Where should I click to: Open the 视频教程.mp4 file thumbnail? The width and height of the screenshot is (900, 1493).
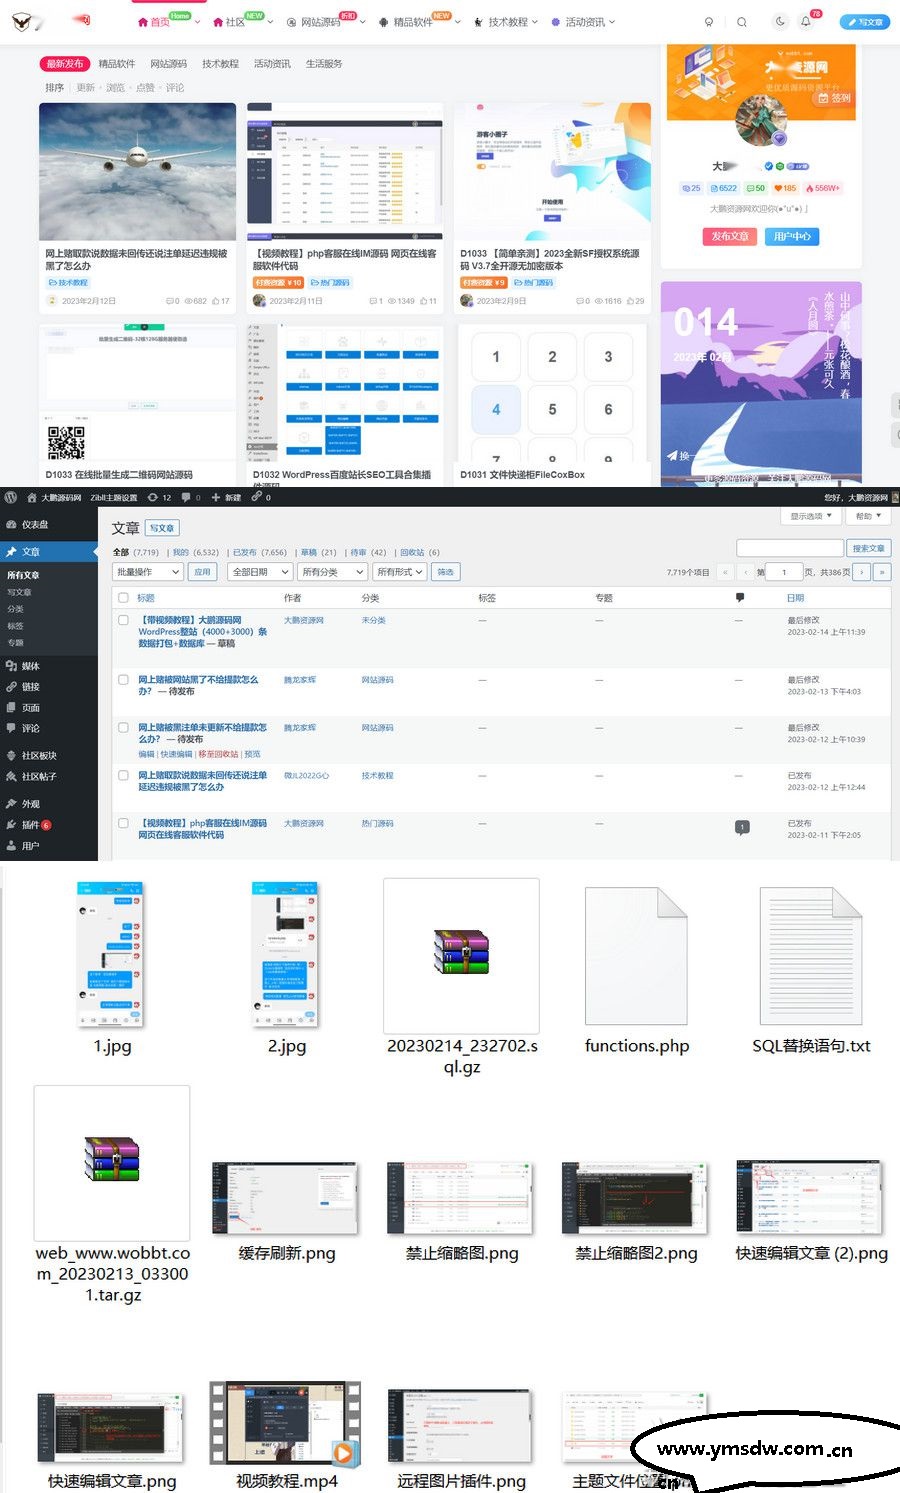coord(285,1425)
